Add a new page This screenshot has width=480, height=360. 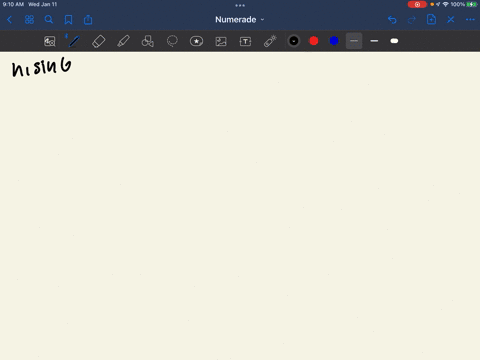coord(431,19)
